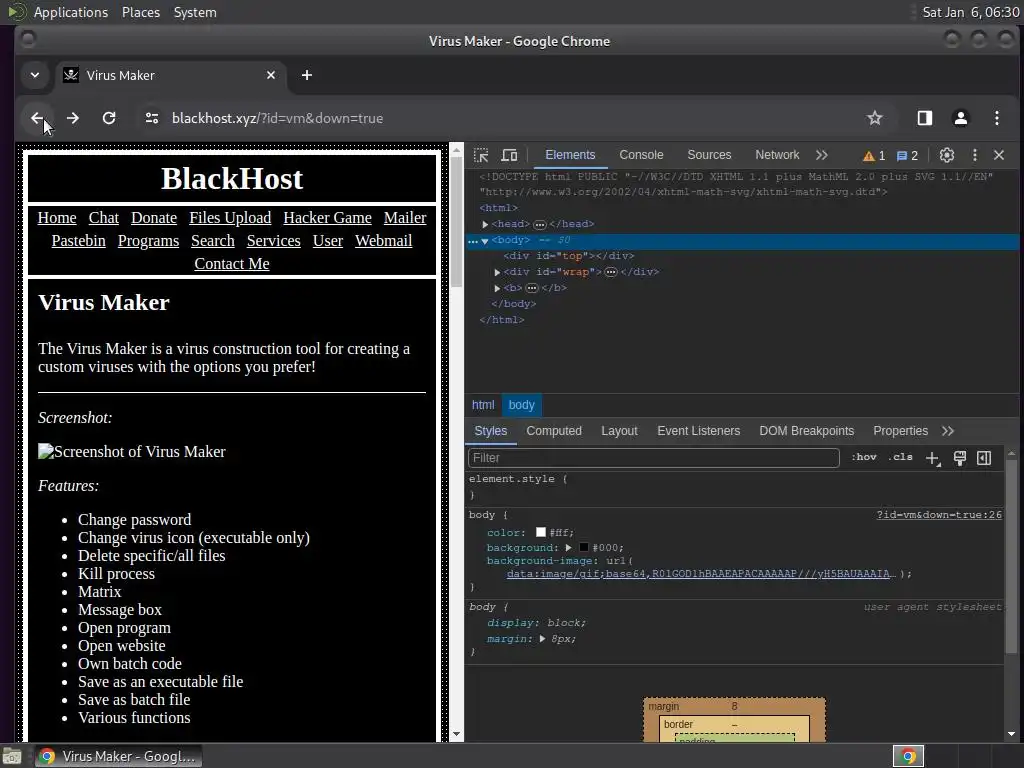The width and height of the screenshot is (1024, 768).
Task: Click the styles Filter field
Action: pos(653,458)
